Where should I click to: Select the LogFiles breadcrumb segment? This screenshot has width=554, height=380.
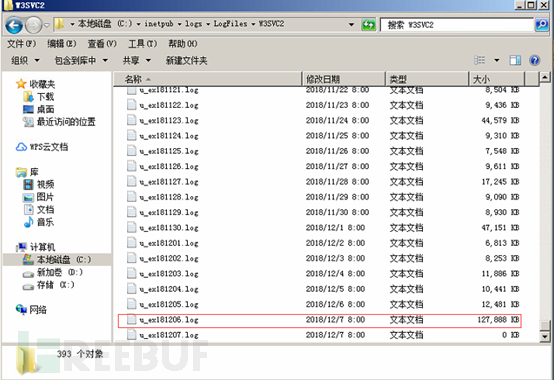coord(230,24)
